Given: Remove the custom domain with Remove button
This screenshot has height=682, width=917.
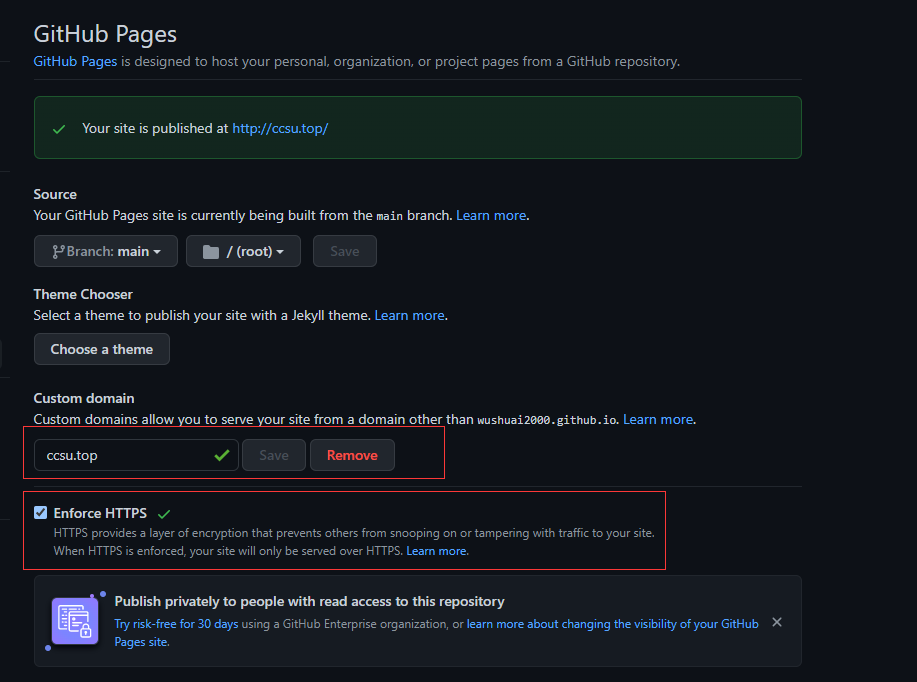Looking at the screenshot, I should [x=352, y=455].
